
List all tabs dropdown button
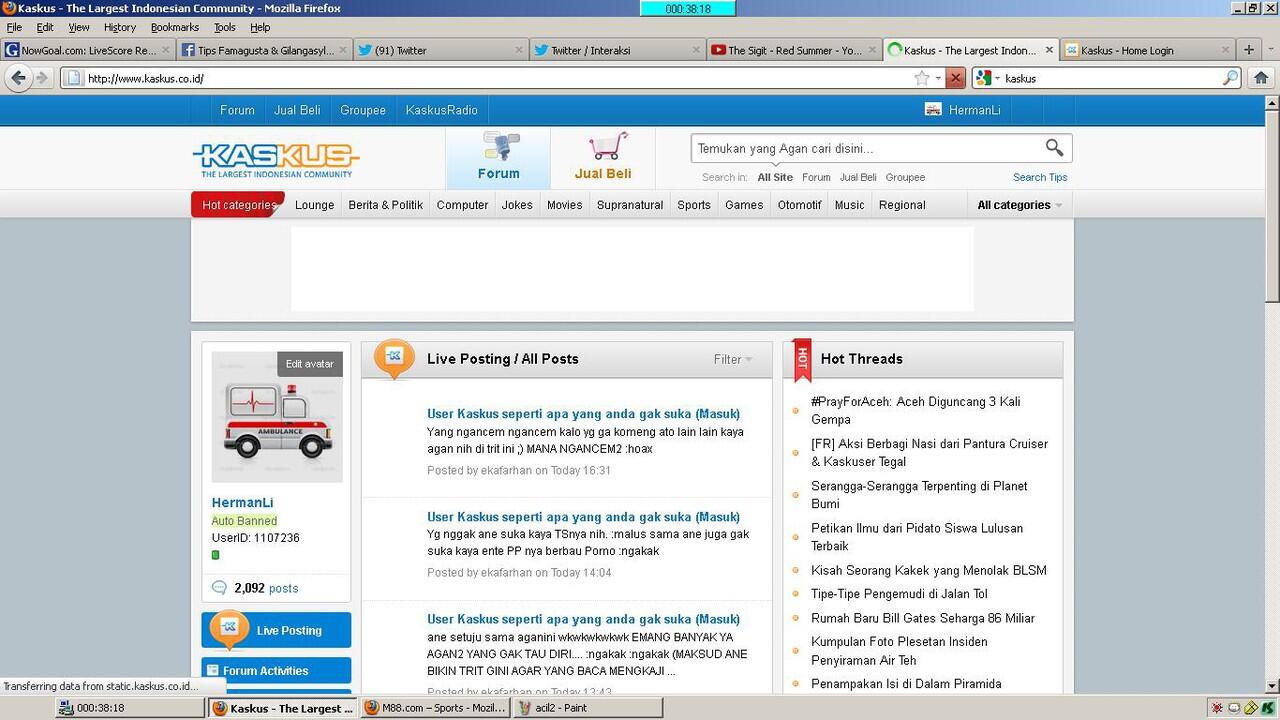pyautogui.click(x=1270, y=49)
